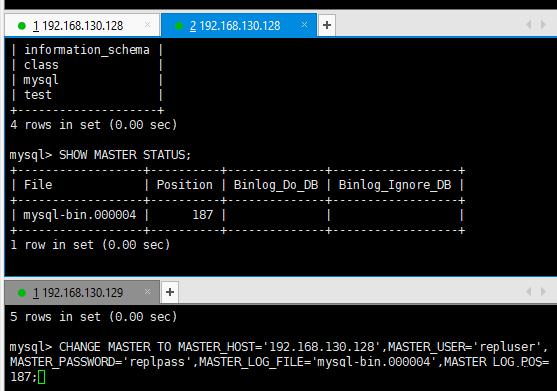Close the 192.168.130.129 tab
Screen dimensions: 557x391
pos(147,292)
